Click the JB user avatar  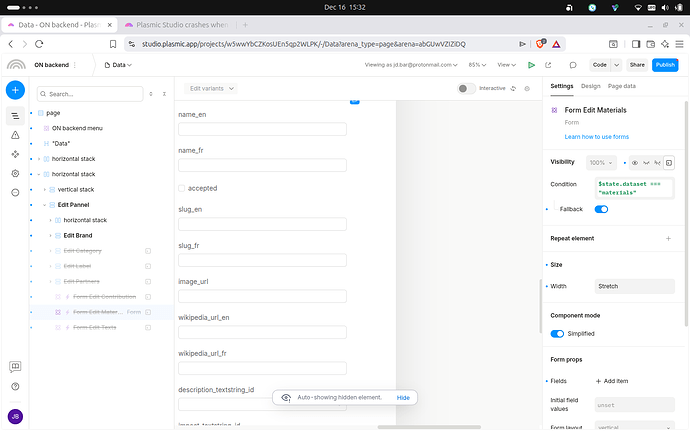click(x=15, y=416)
